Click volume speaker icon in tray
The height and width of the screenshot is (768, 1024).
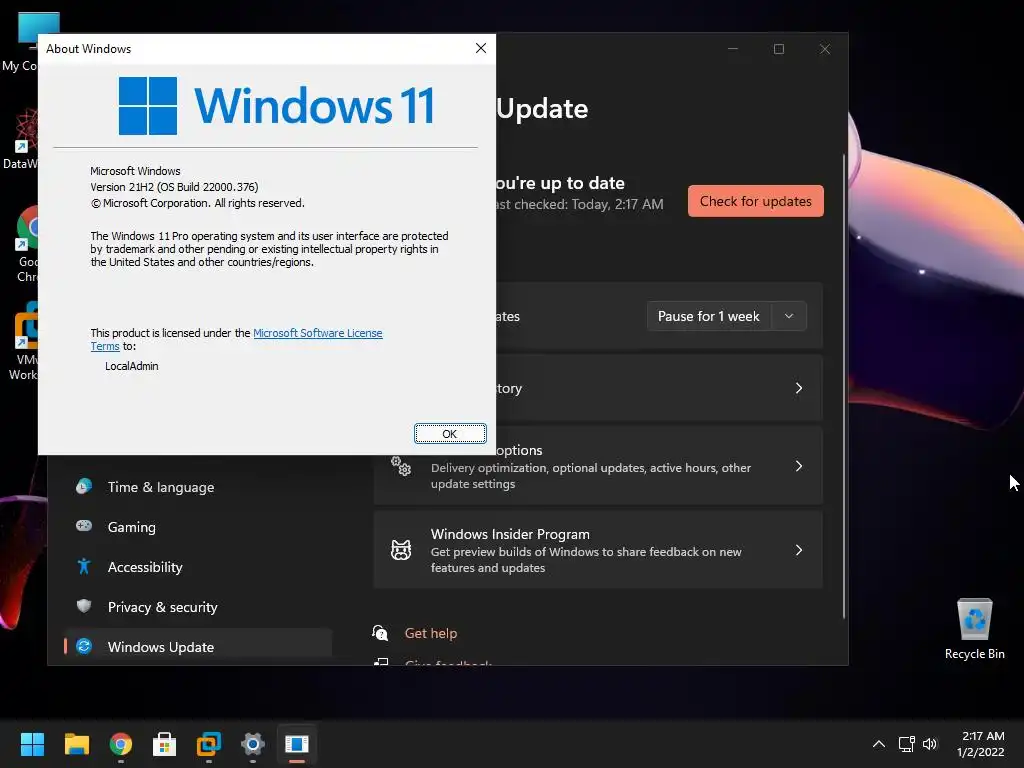[x=930, y=744]
